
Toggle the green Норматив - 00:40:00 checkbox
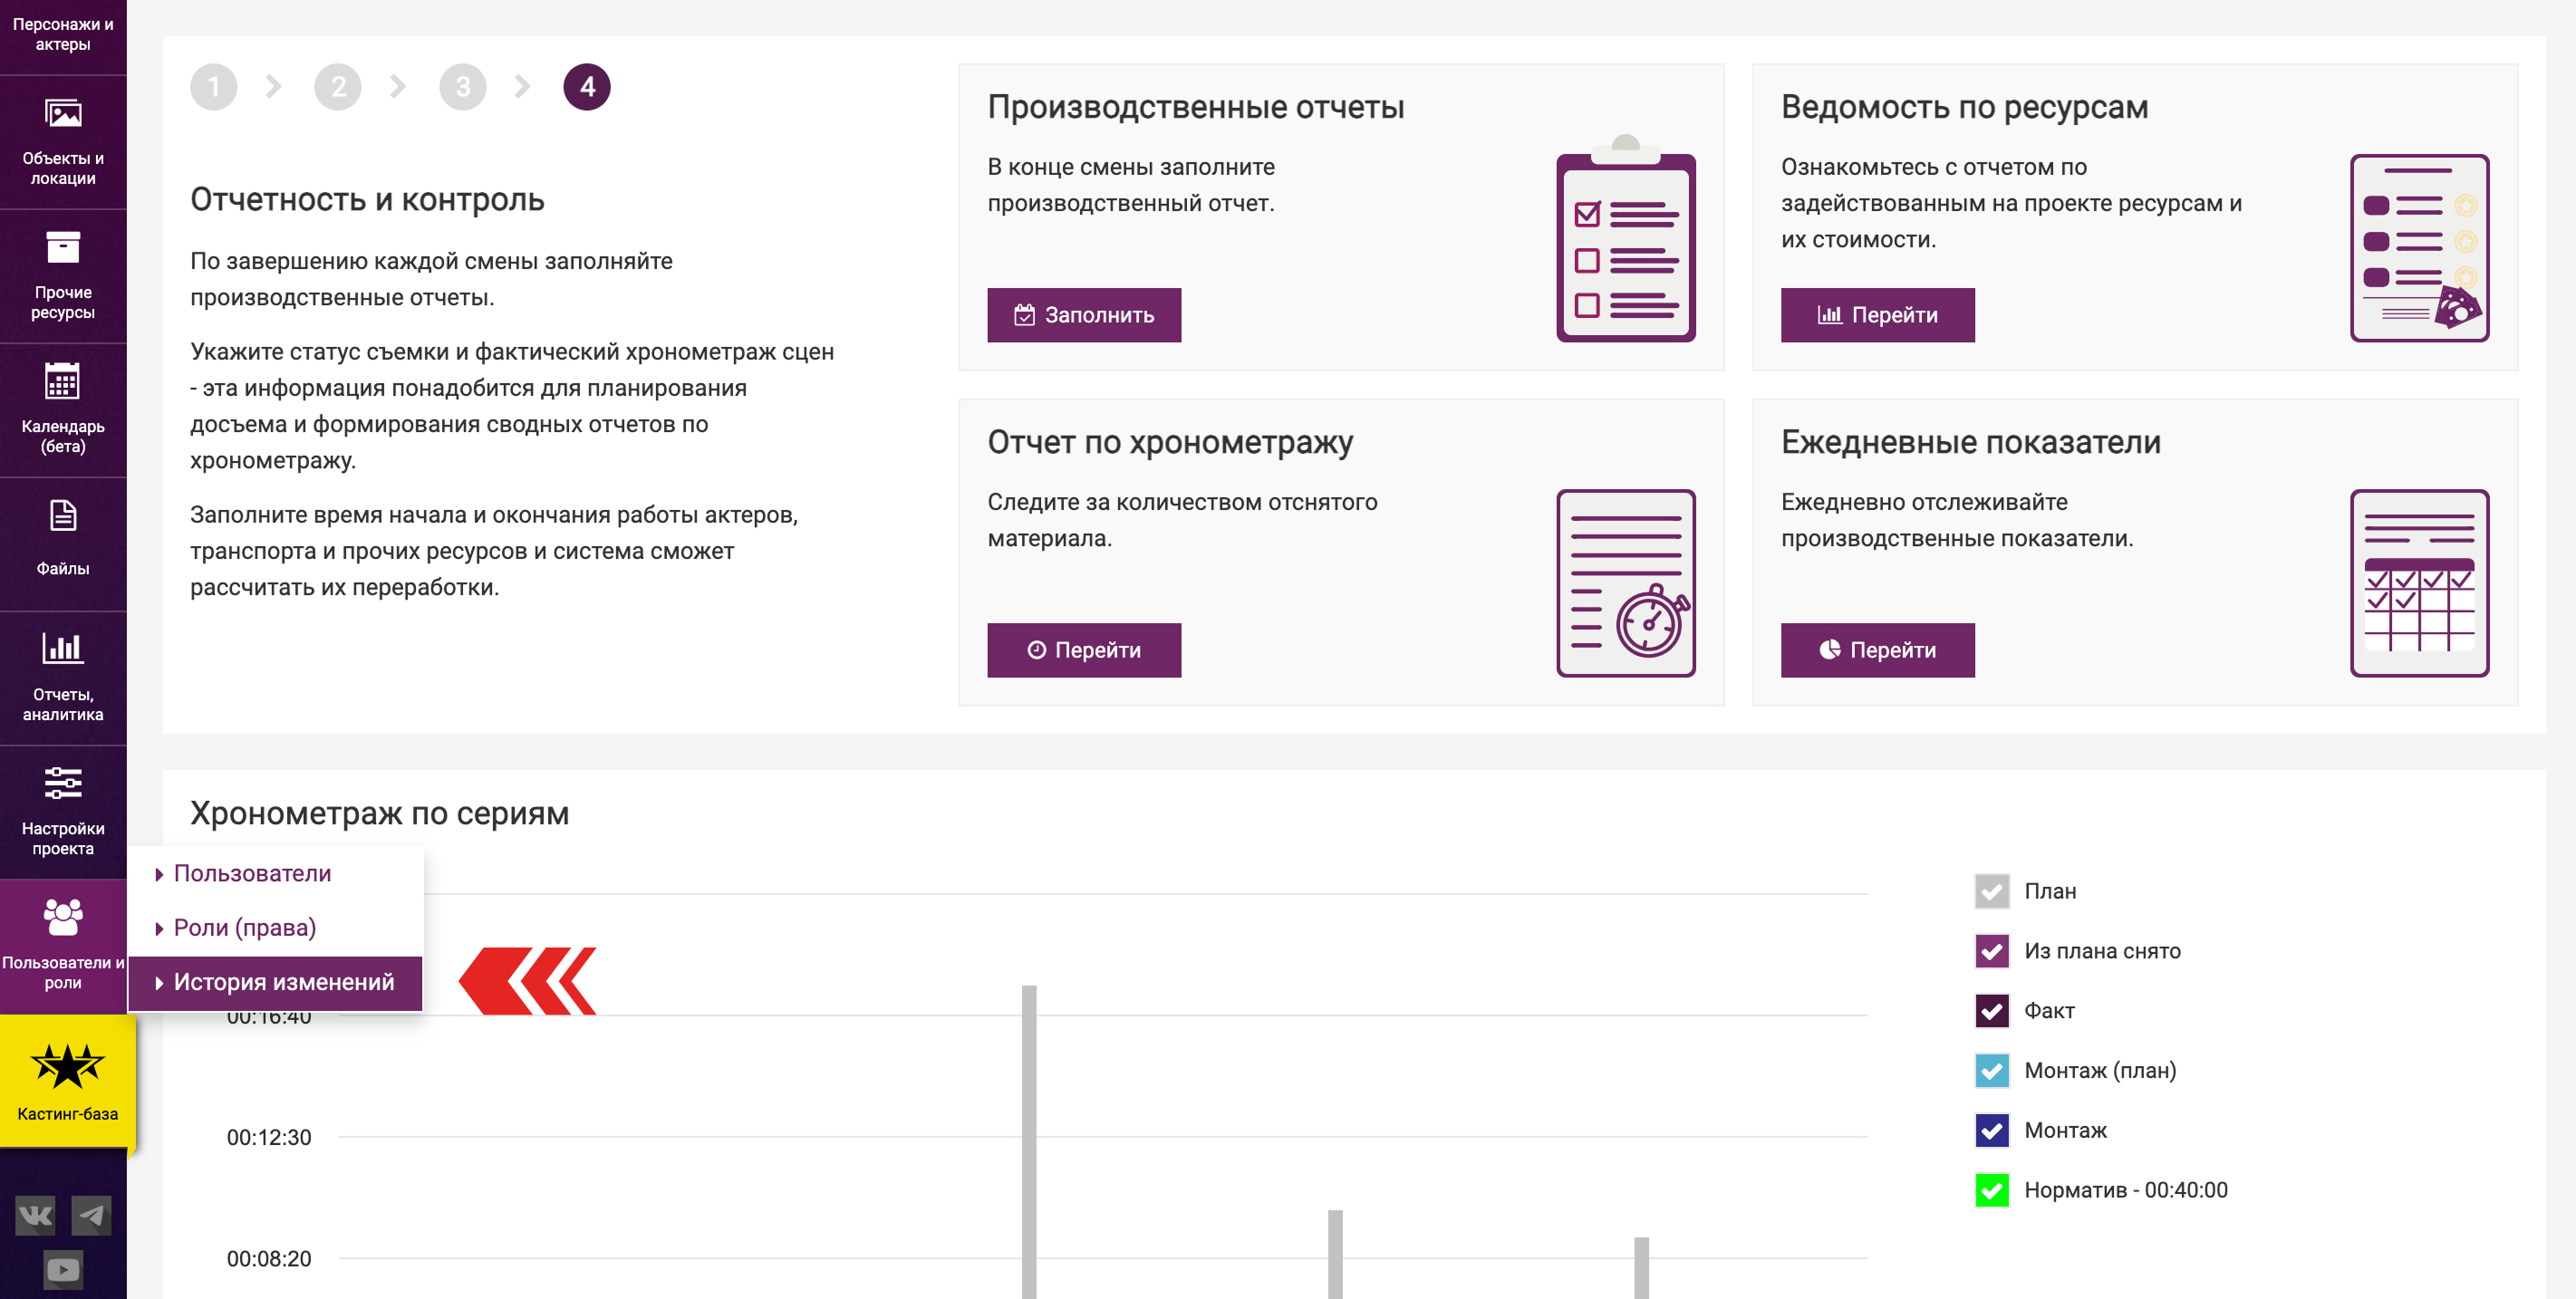[x=1992, y=1190]
